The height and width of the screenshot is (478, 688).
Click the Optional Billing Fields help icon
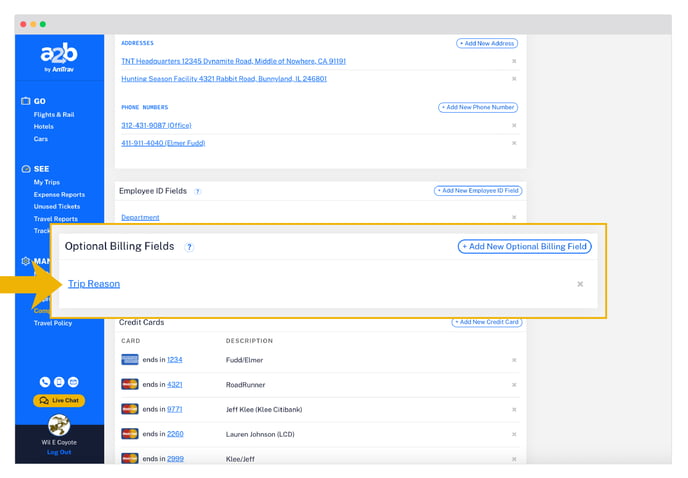tap(189, 247)
